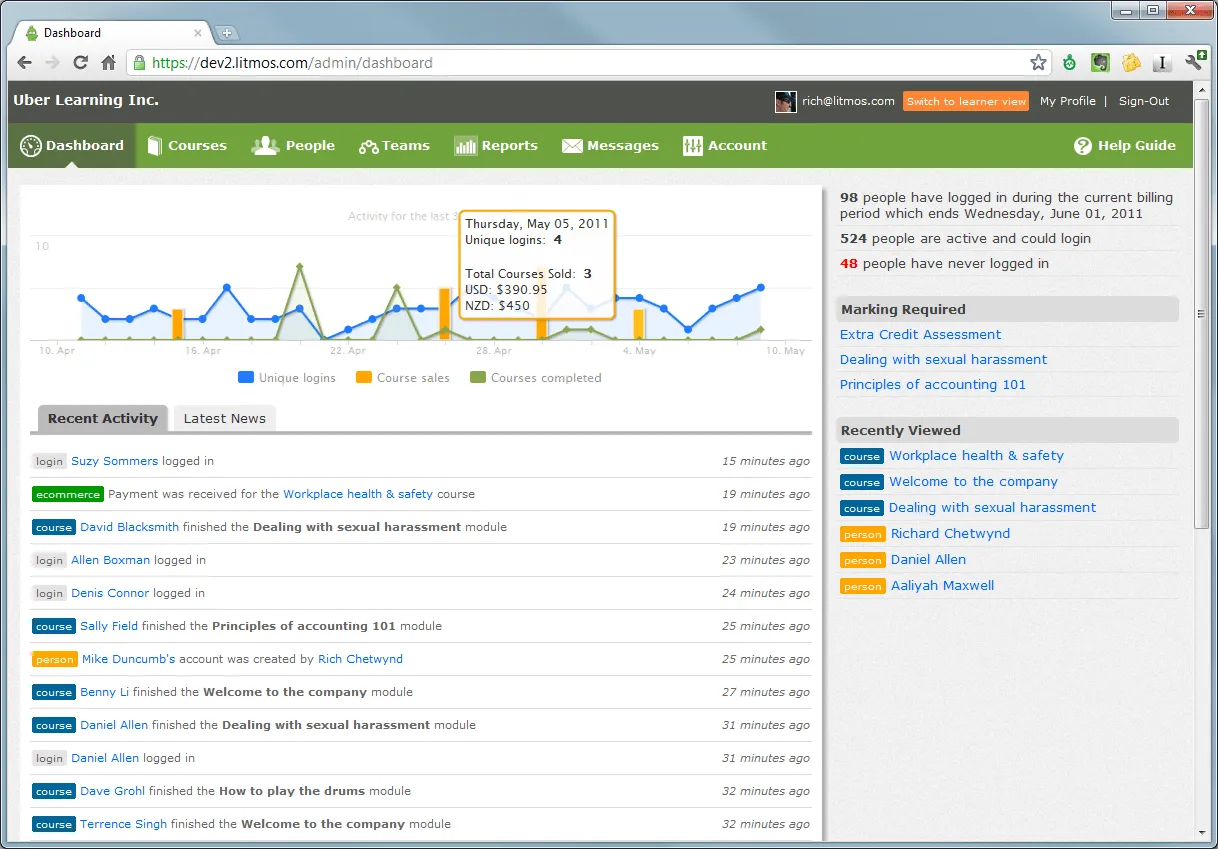
Task: Click Switch to learner view button
Action: coord(966,101)
